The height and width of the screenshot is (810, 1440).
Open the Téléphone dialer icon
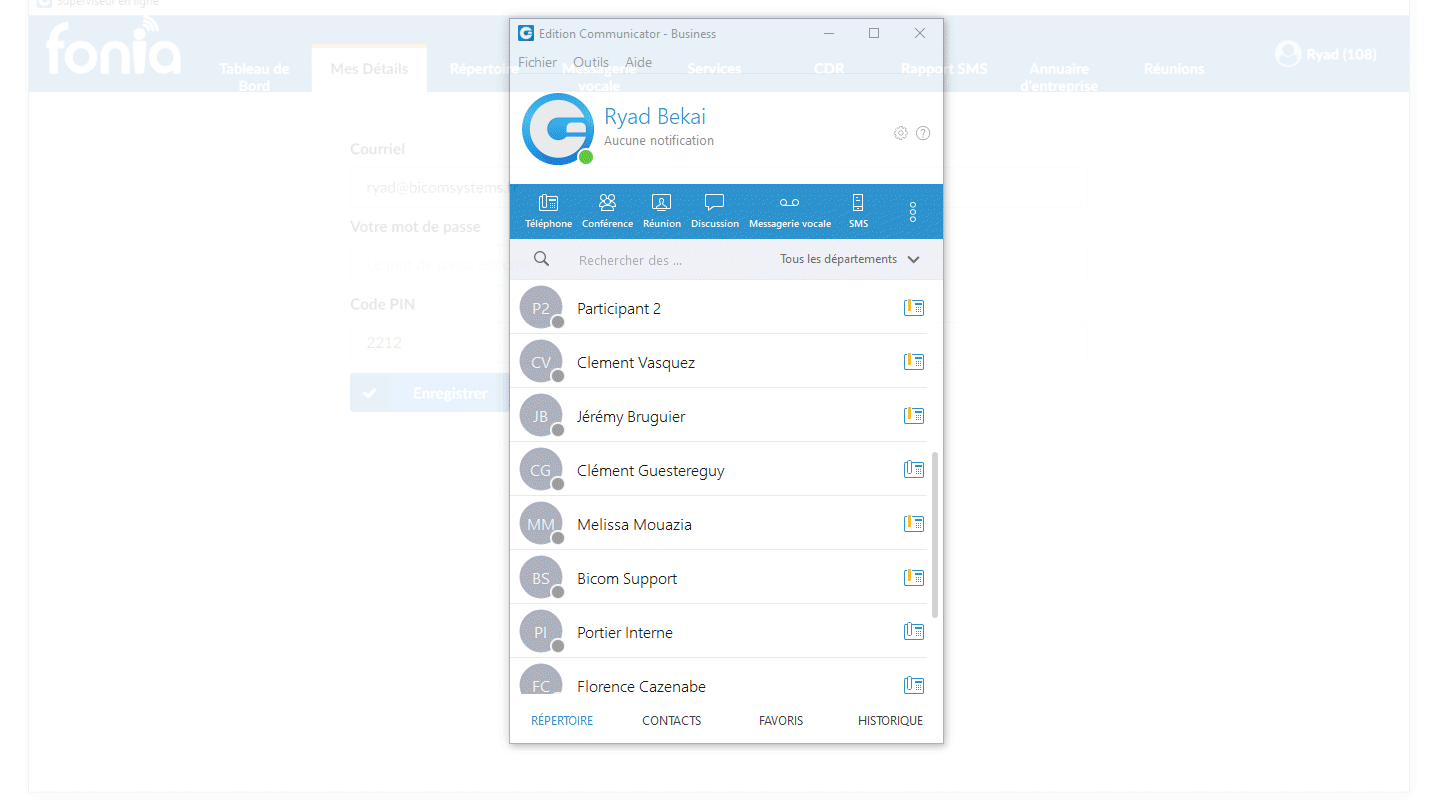(x=548, y=211)
